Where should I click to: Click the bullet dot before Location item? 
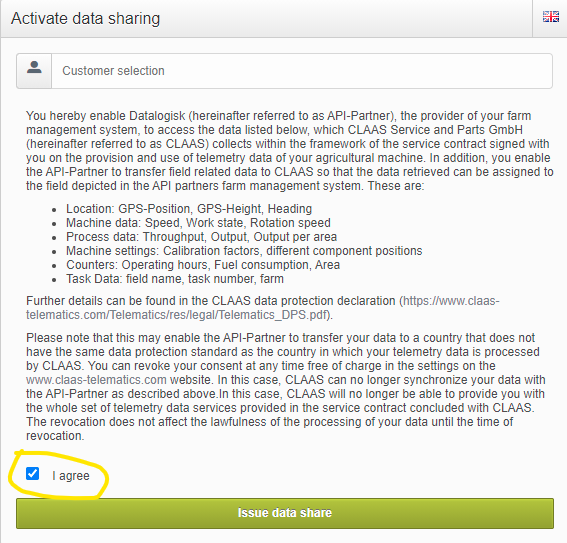point(54,210)
